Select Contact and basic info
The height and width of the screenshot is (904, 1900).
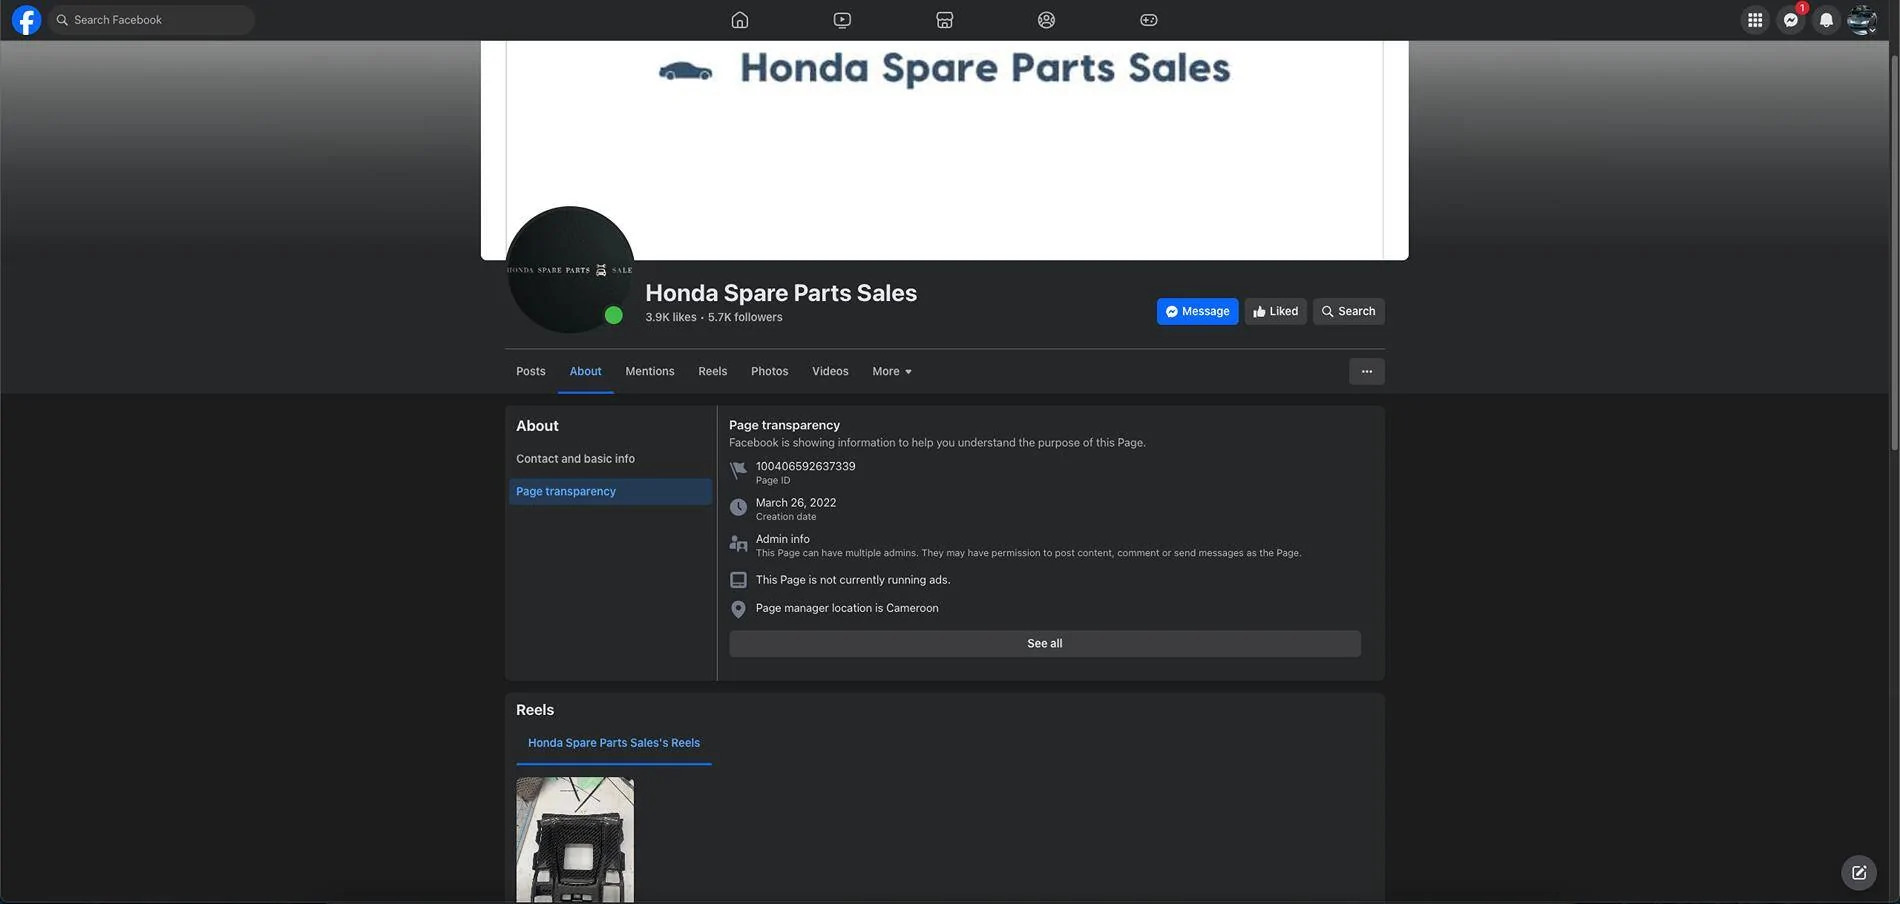click(x=575, y=458)
